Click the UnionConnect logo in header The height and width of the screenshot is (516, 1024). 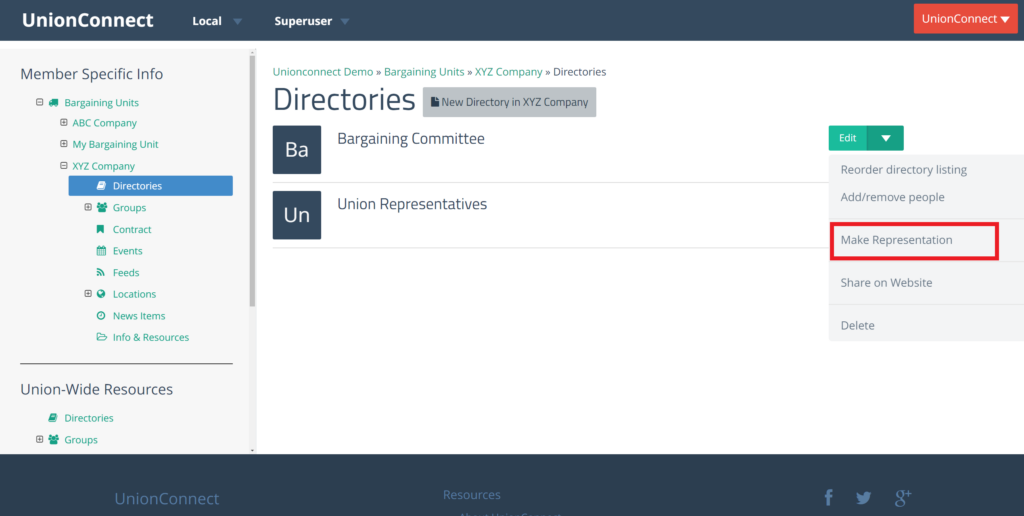point(88,20)
